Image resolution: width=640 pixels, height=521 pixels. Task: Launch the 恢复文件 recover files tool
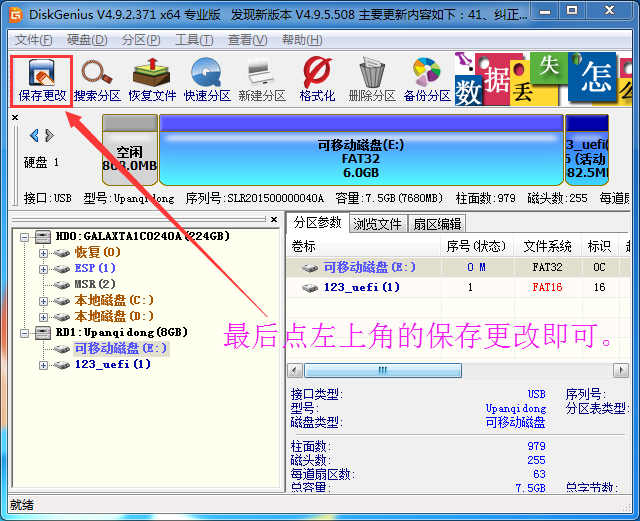152,81
